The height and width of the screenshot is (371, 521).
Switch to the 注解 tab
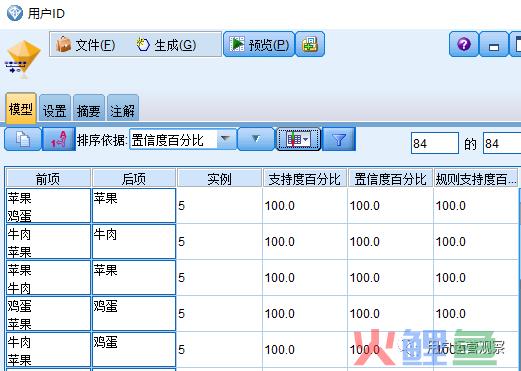pyautogui.click(x=123, y=109)
